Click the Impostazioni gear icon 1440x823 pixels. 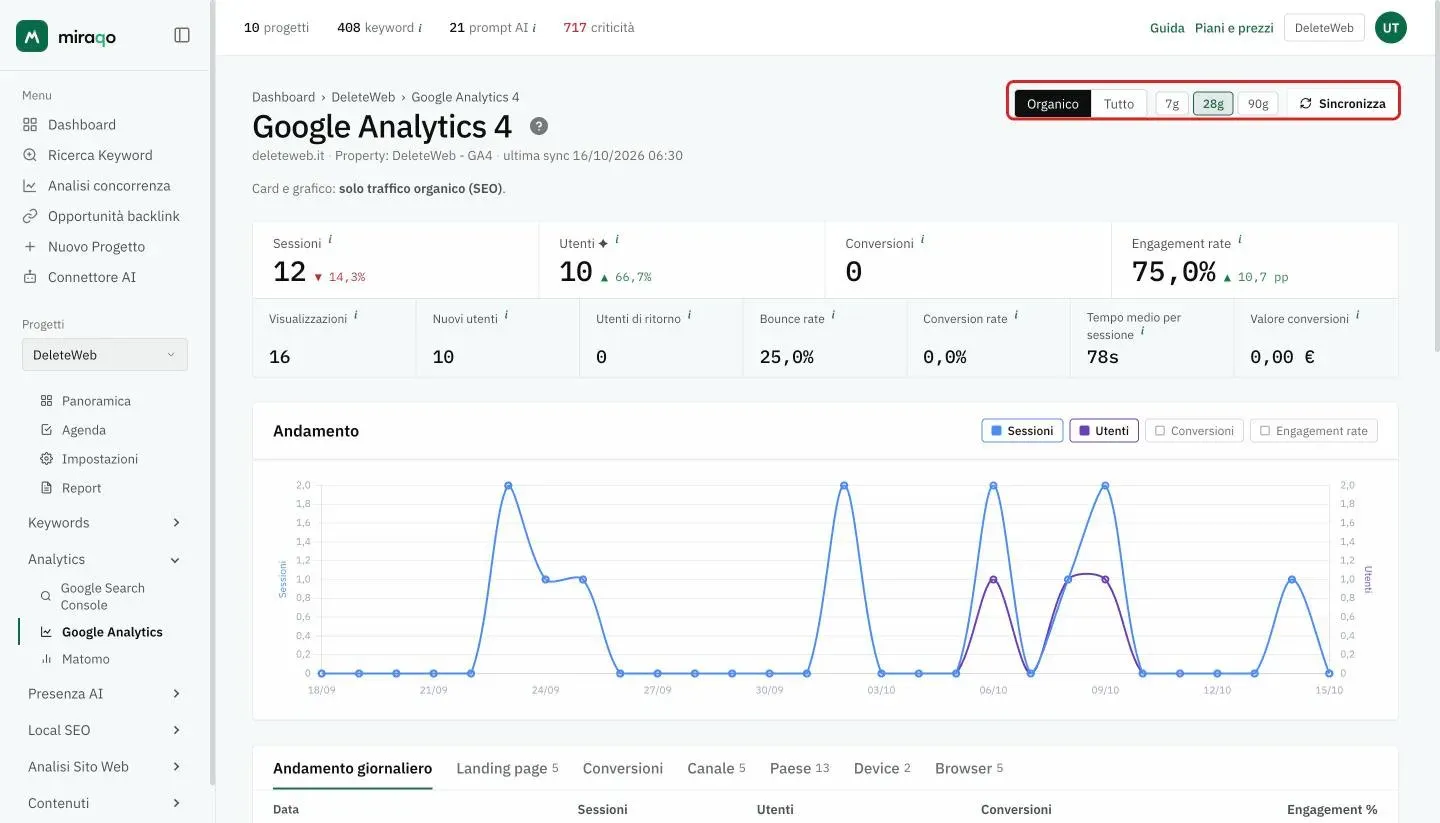[46, 459]
